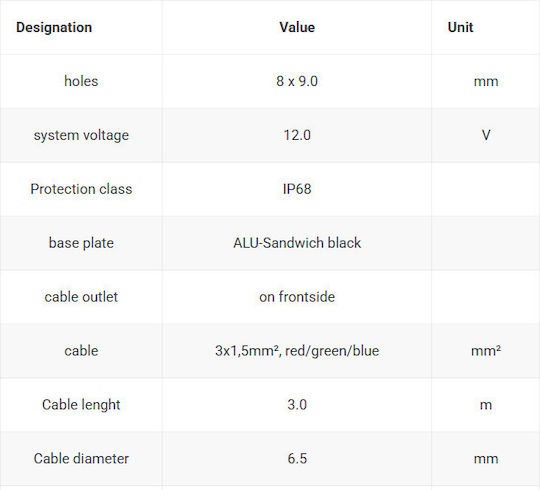Screen dimensions: 540x490
Task: Click the on frontside value
Action: click(297, 297)
